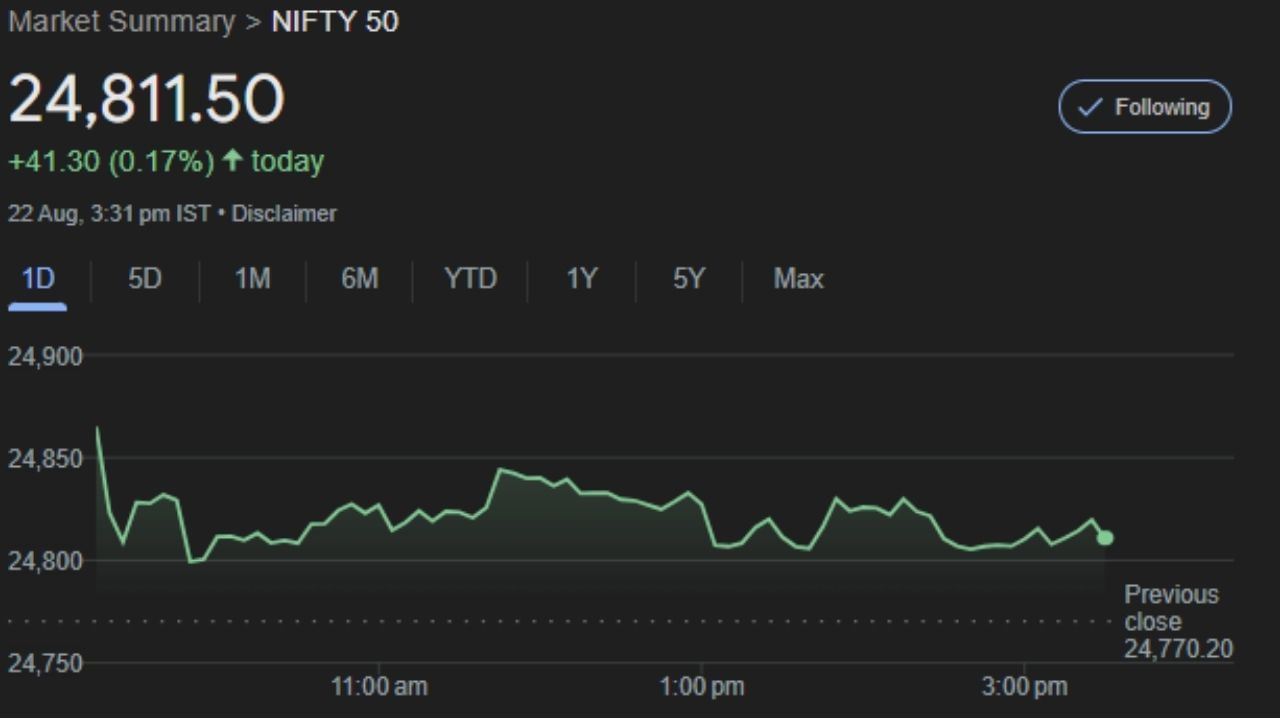This screenshot has height=720, width=1280.
Task: Click the 24,900 y-axis label
Action: [x=45, y=356]
